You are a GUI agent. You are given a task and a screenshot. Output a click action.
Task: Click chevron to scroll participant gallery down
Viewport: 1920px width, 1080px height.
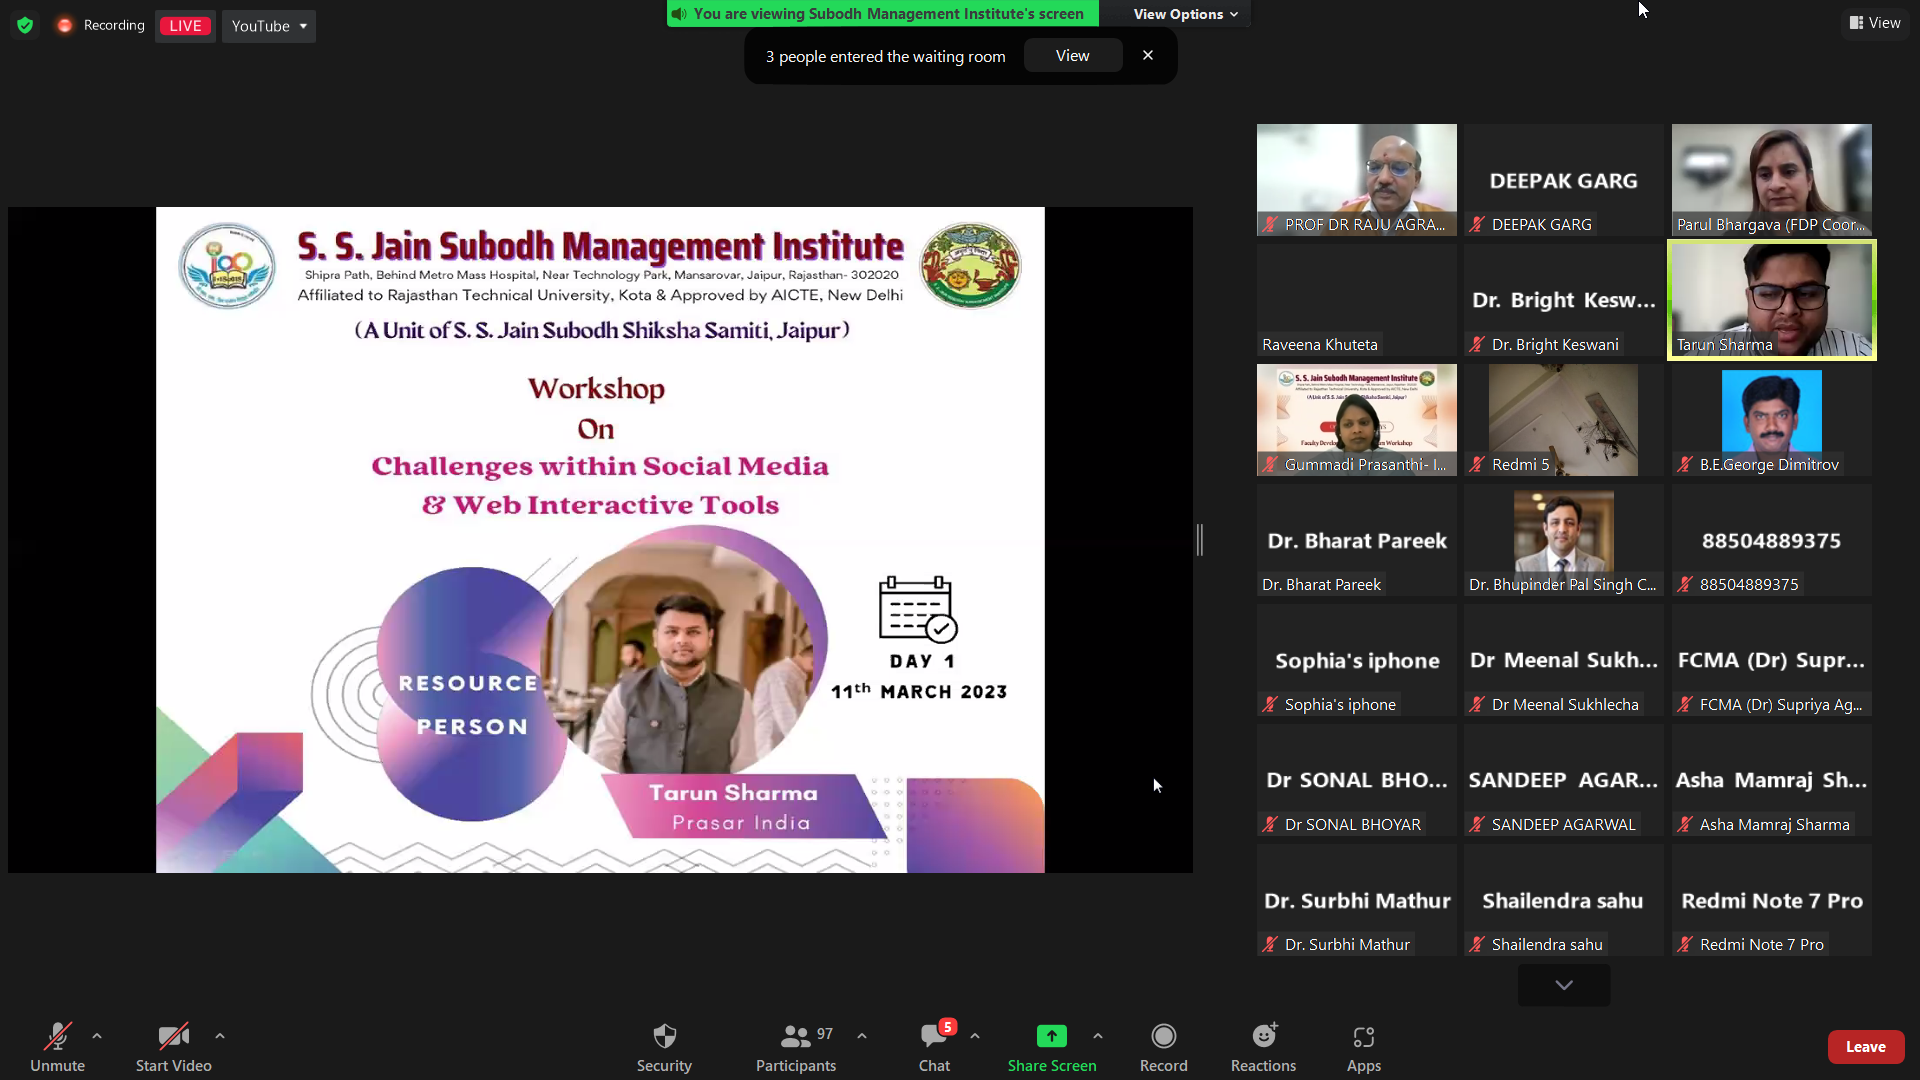click(x=1562, y=985)
